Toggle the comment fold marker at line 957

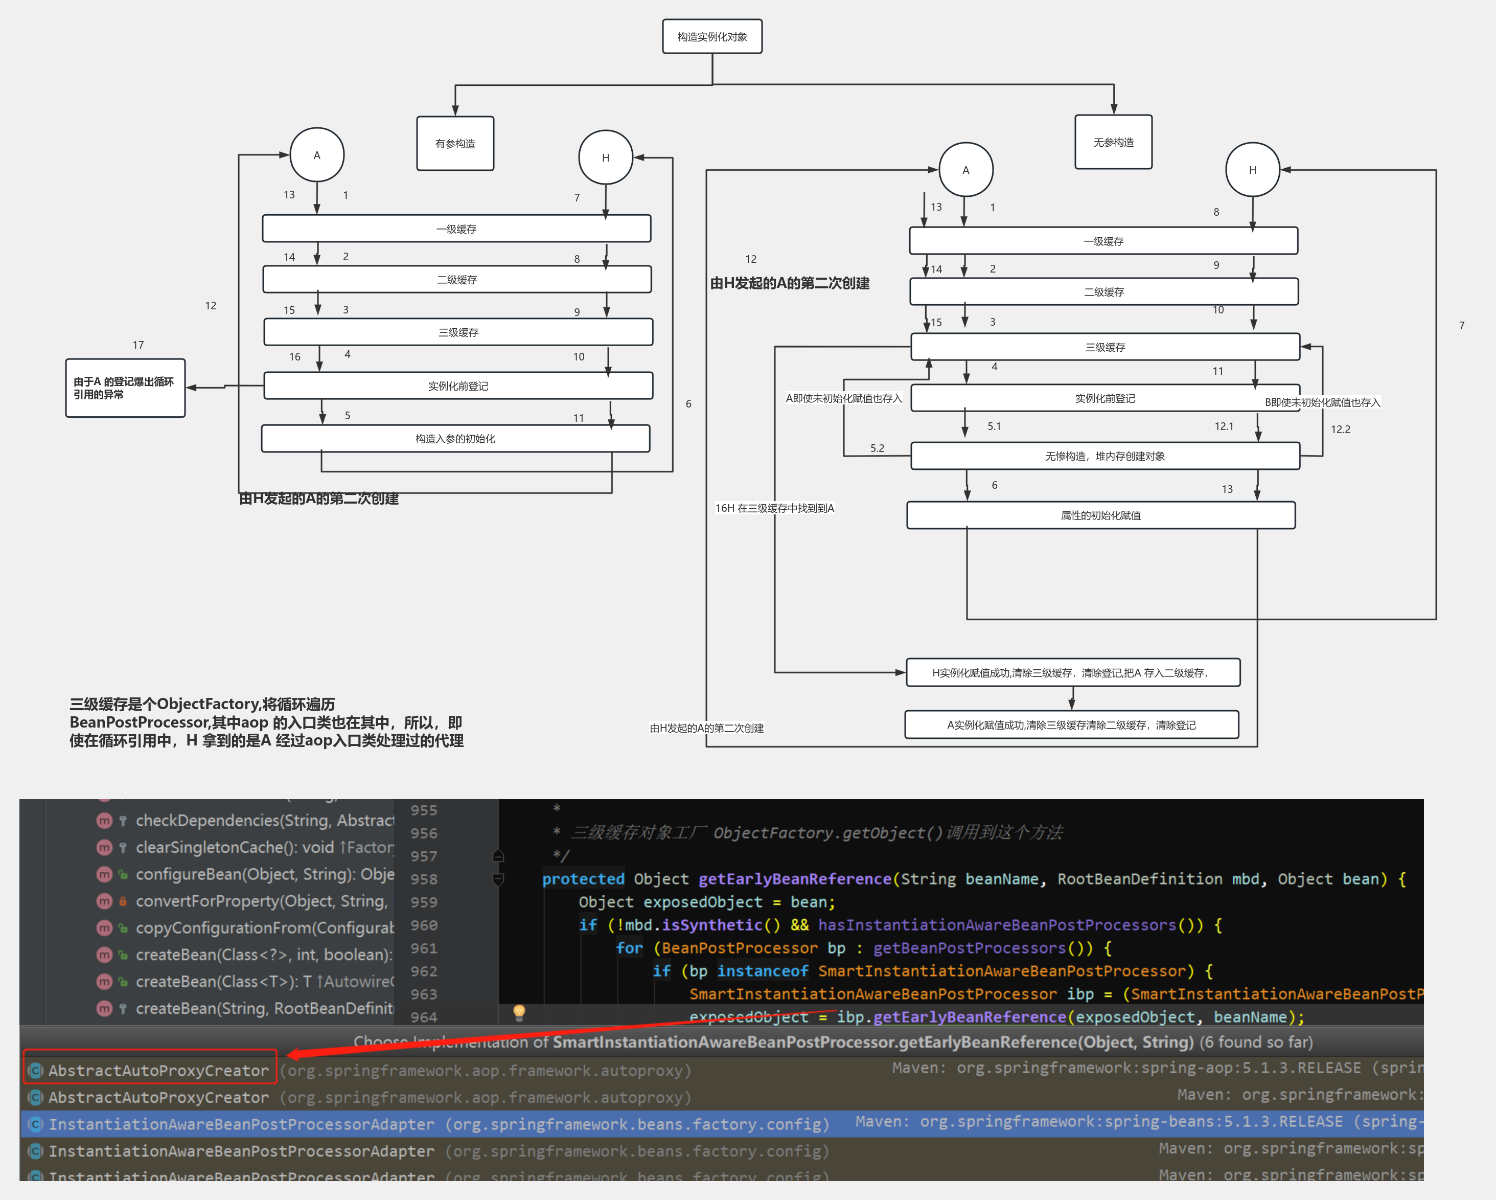(498, 856)
